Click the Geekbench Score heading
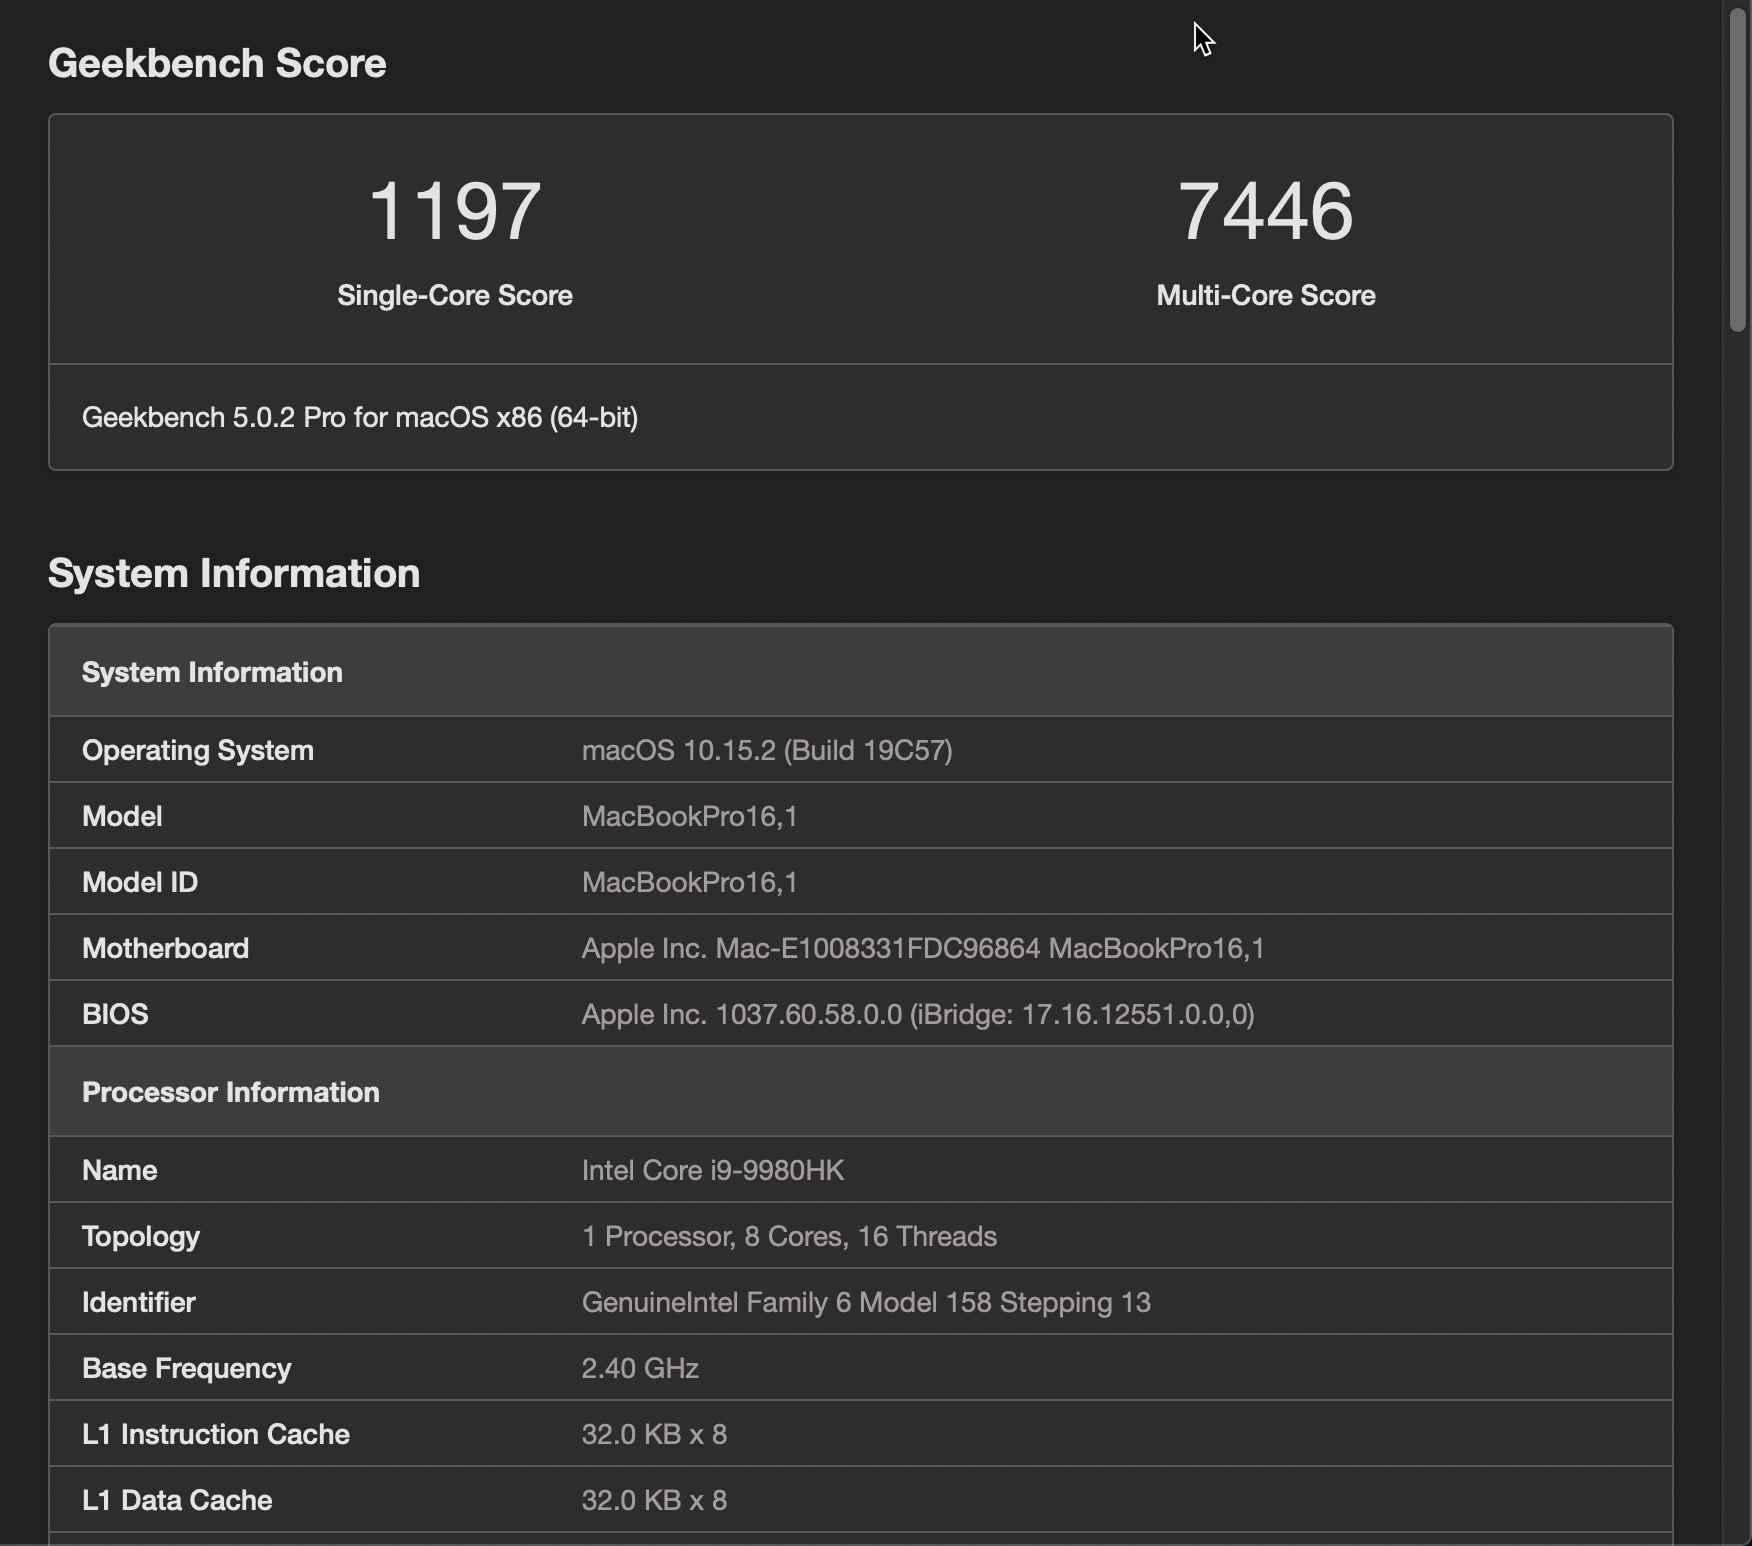Image resolution: width=1752 pixels, height=1546 pixels. pyautogui.click(x=217, y=63)
